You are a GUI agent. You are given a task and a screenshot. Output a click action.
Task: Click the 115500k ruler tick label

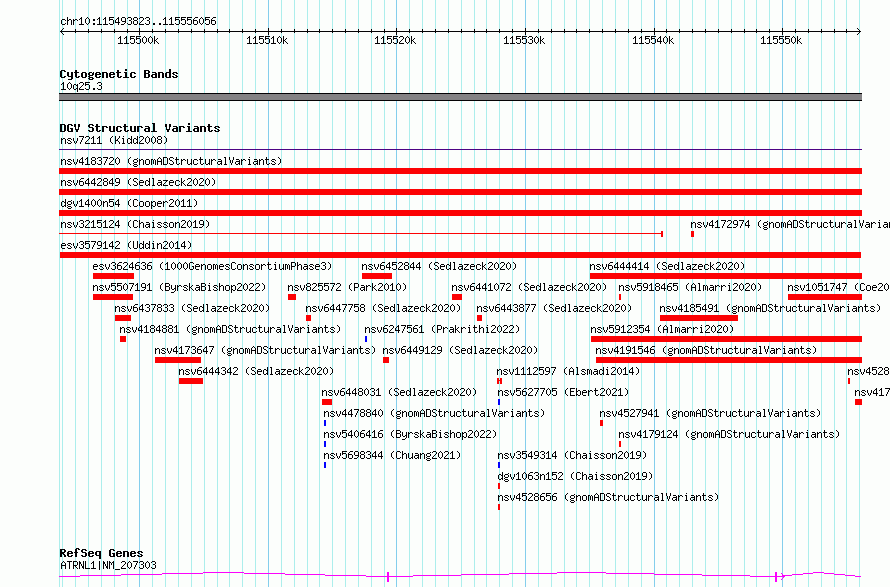click(138, 40)
